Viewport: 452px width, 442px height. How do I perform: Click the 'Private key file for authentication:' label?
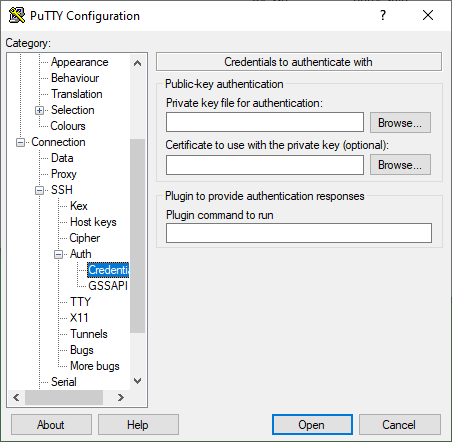(244, 103)
